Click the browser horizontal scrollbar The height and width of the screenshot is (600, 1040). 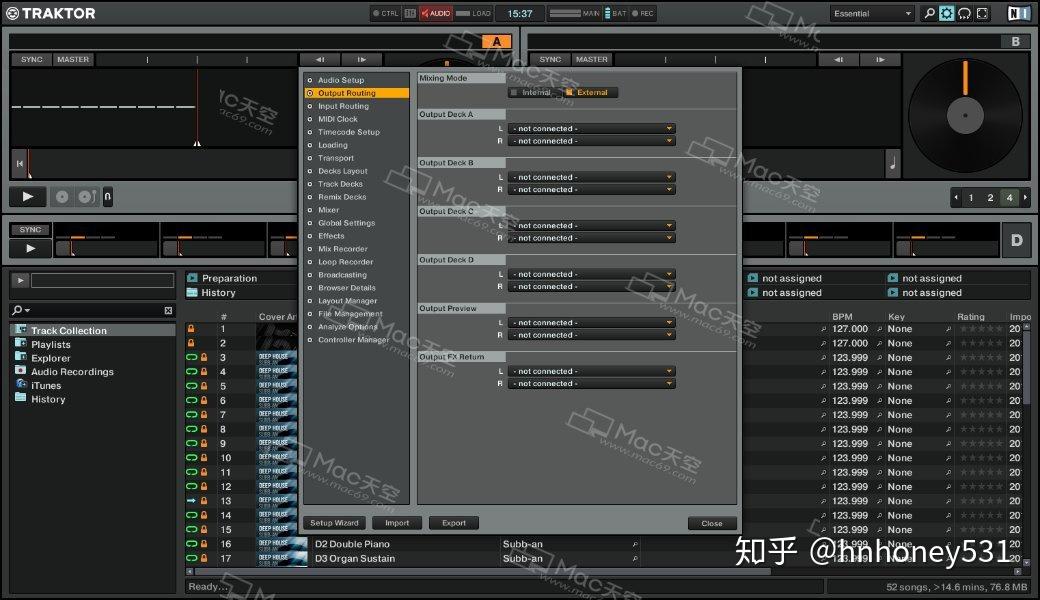(482, 571)
